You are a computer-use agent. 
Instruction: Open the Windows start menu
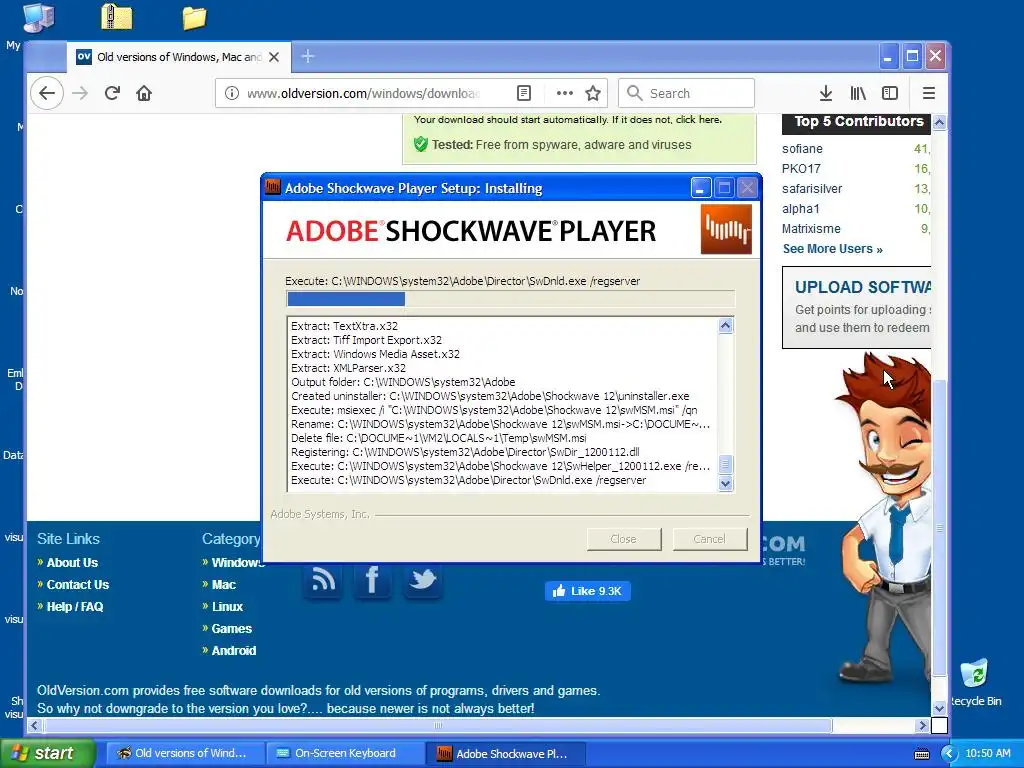coord(47,753)
